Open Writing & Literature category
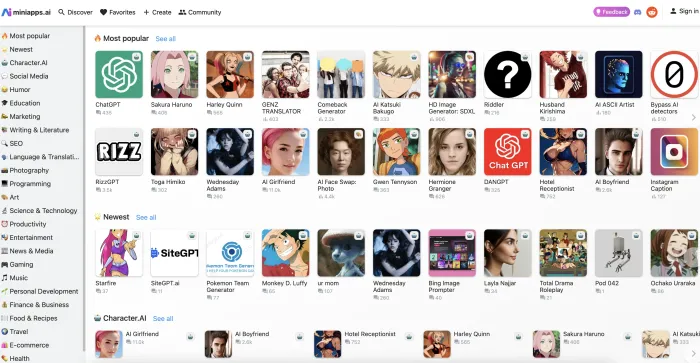Viewport: 700px width, 363px height. 35,129
